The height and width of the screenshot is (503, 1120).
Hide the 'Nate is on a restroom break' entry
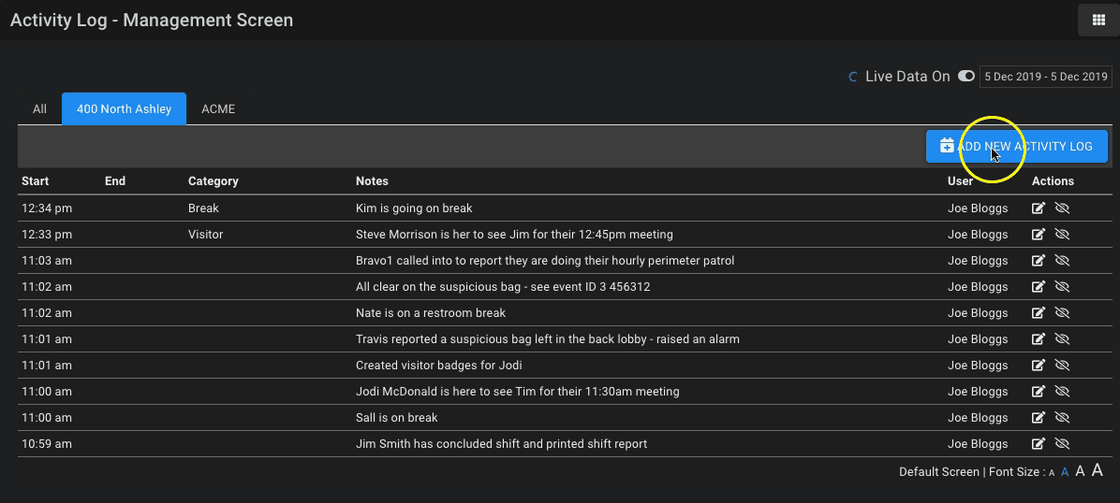coord(1062,313)
